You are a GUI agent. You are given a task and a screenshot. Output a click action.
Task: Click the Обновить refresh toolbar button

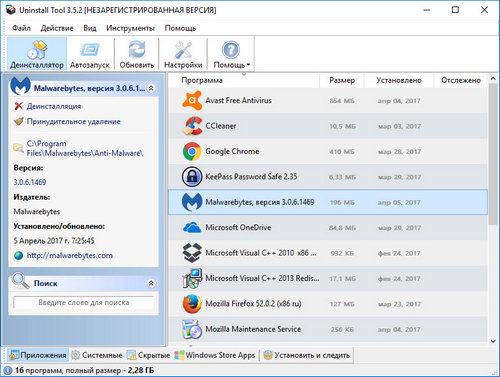pos(137,53)
